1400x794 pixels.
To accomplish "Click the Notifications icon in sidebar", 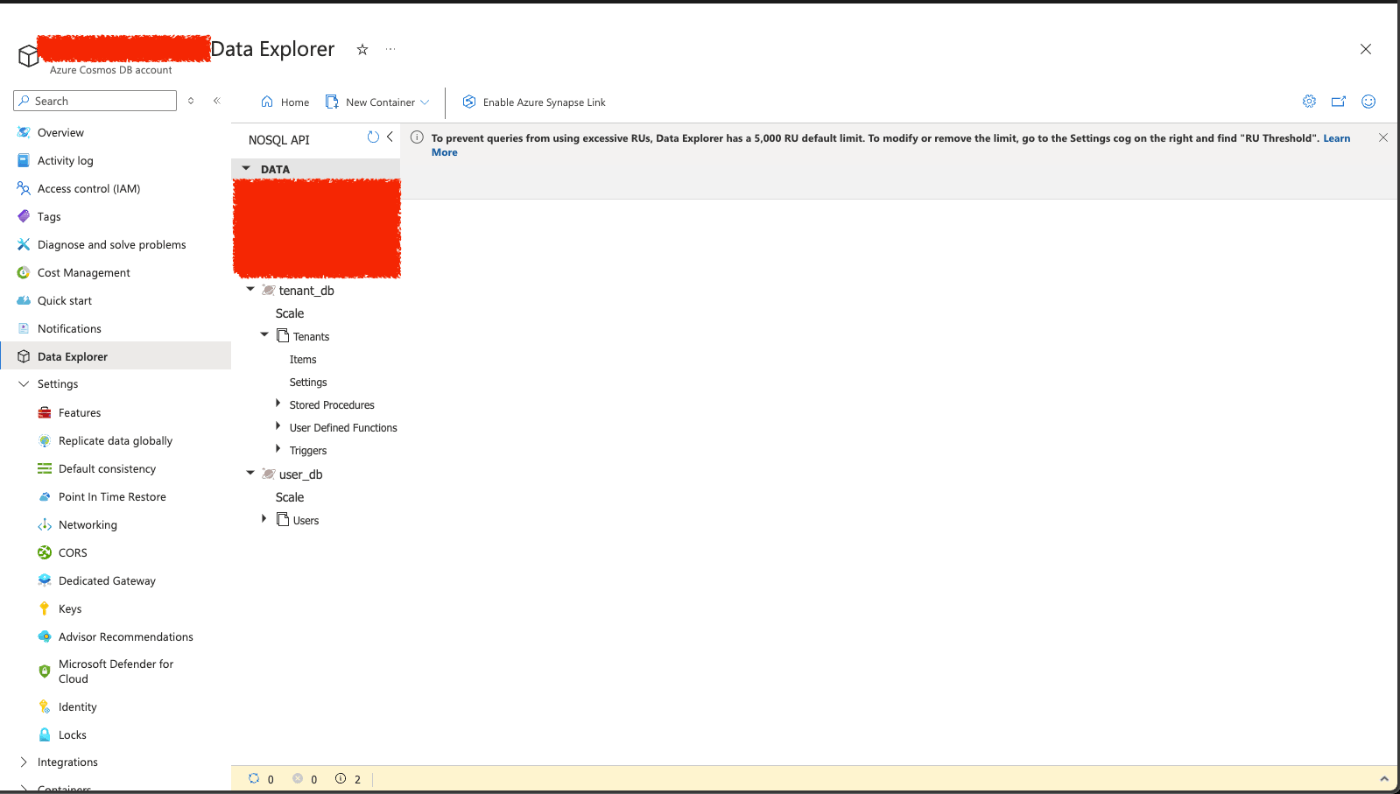I will tap(24, 328).
